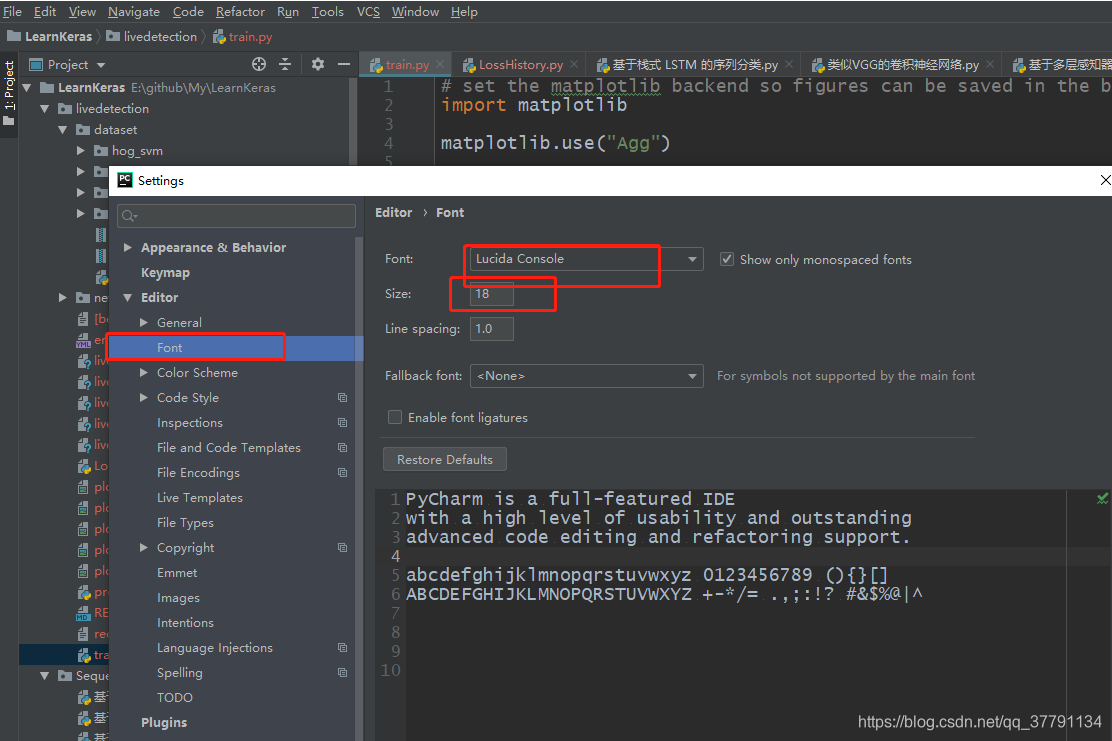Click the locate-in-project crosshair icon

point(259,65)
